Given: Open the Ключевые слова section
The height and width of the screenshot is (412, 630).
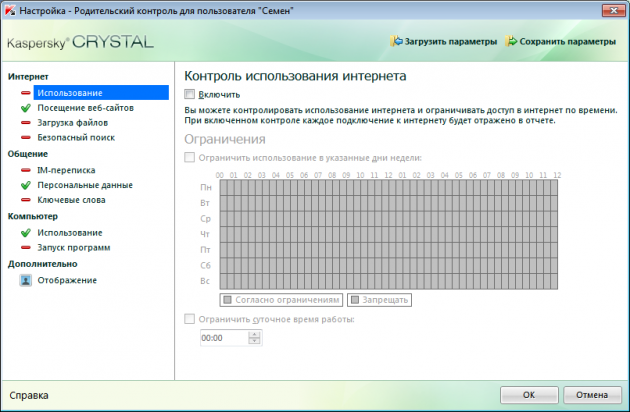Looking at the screenshot, I should point(72,200).
